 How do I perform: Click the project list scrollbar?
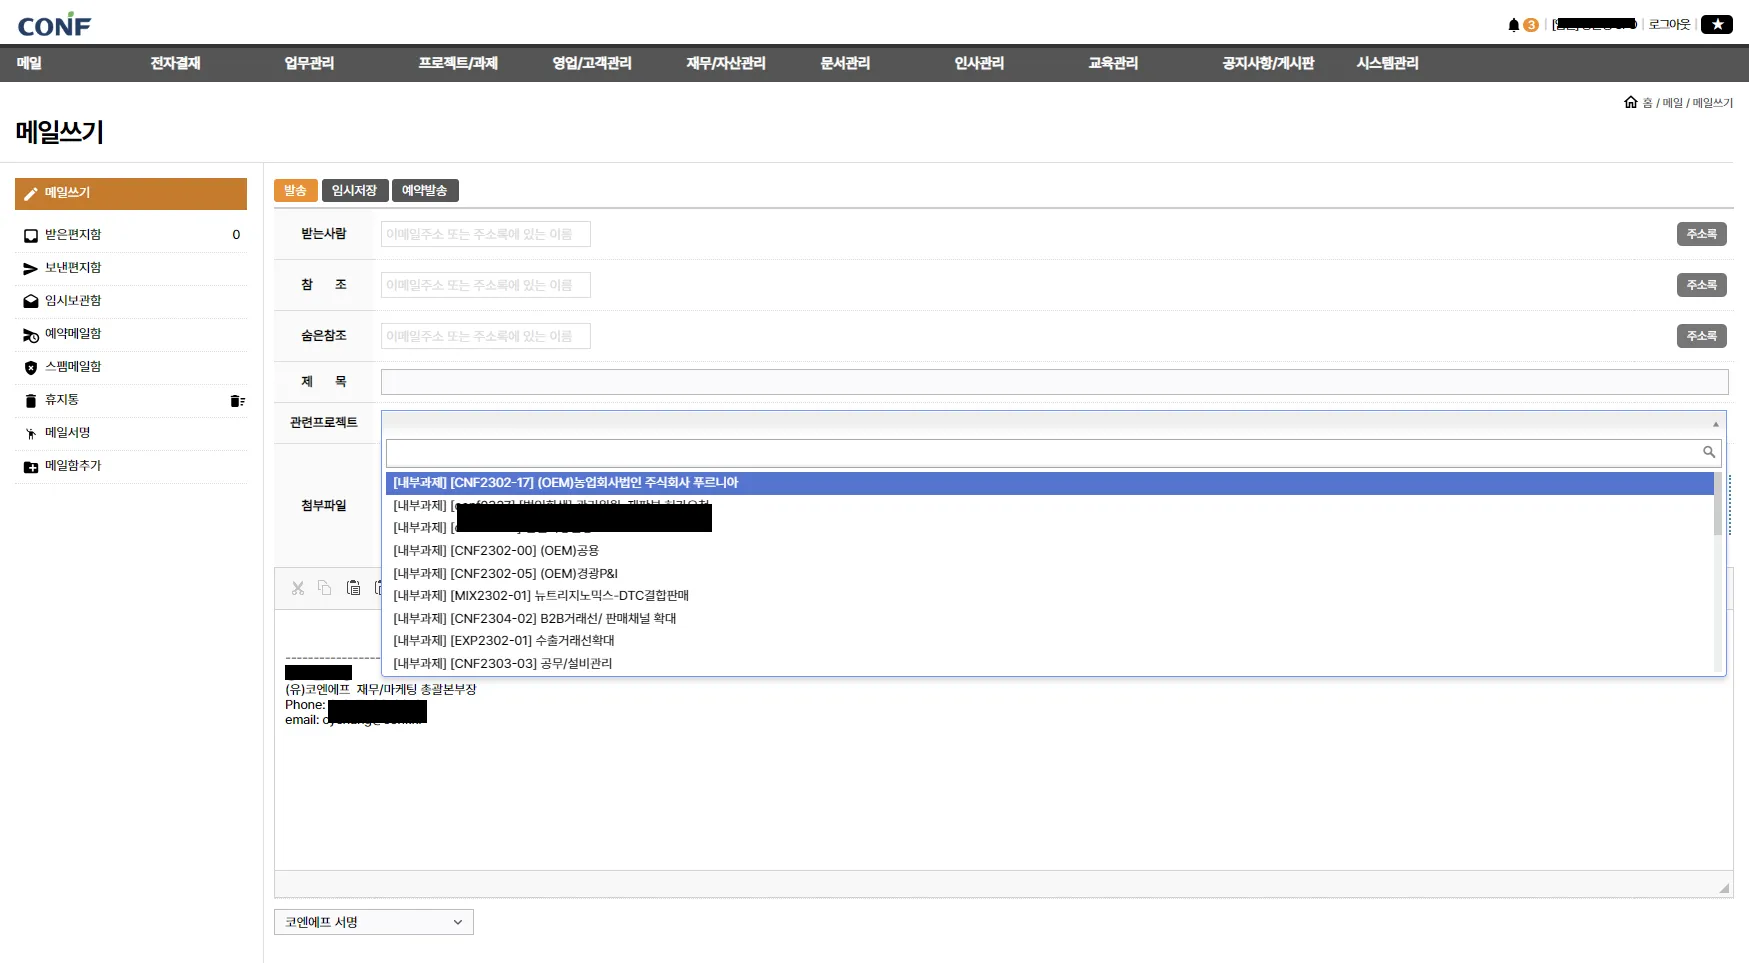[1718, 505]
